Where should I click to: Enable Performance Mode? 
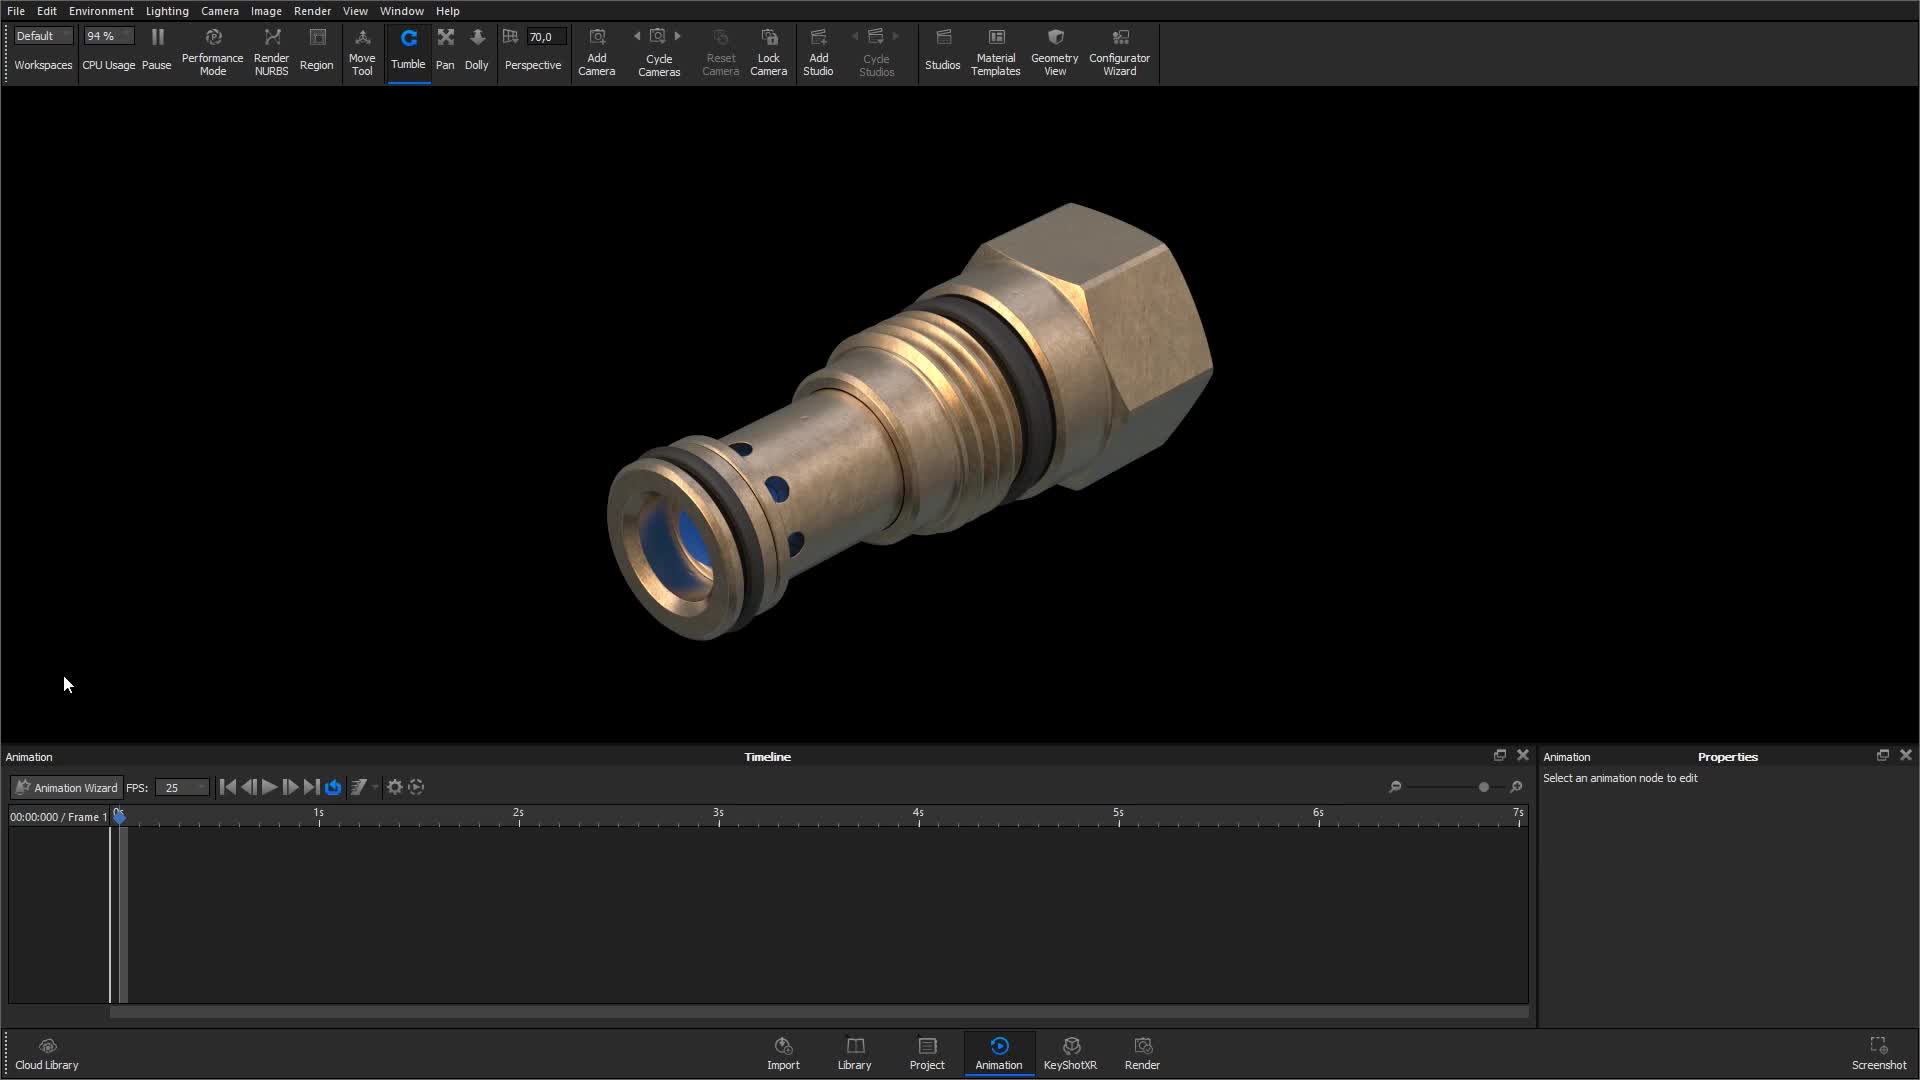click(x=212, y=50)
